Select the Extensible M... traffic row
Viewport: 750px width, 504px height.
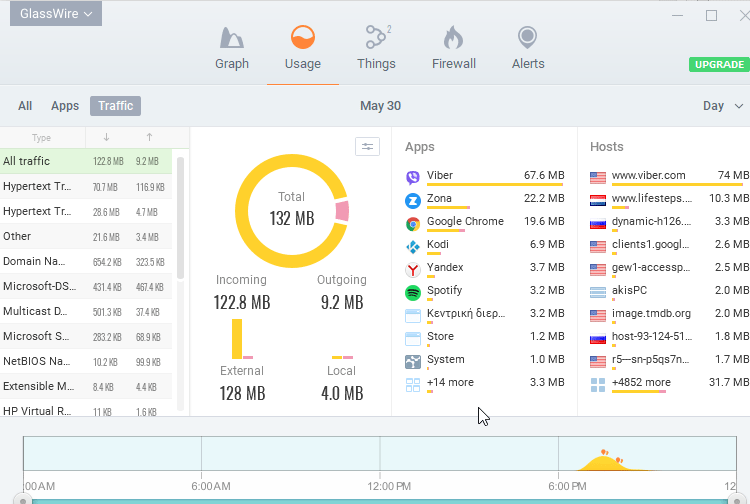86,386
